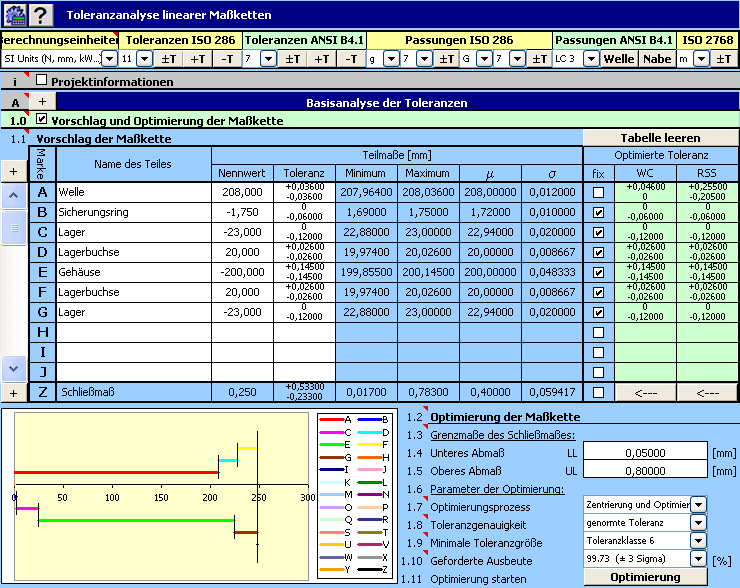Click nominal value 208,000 cell
740x588 pixels.
point(243,192)
